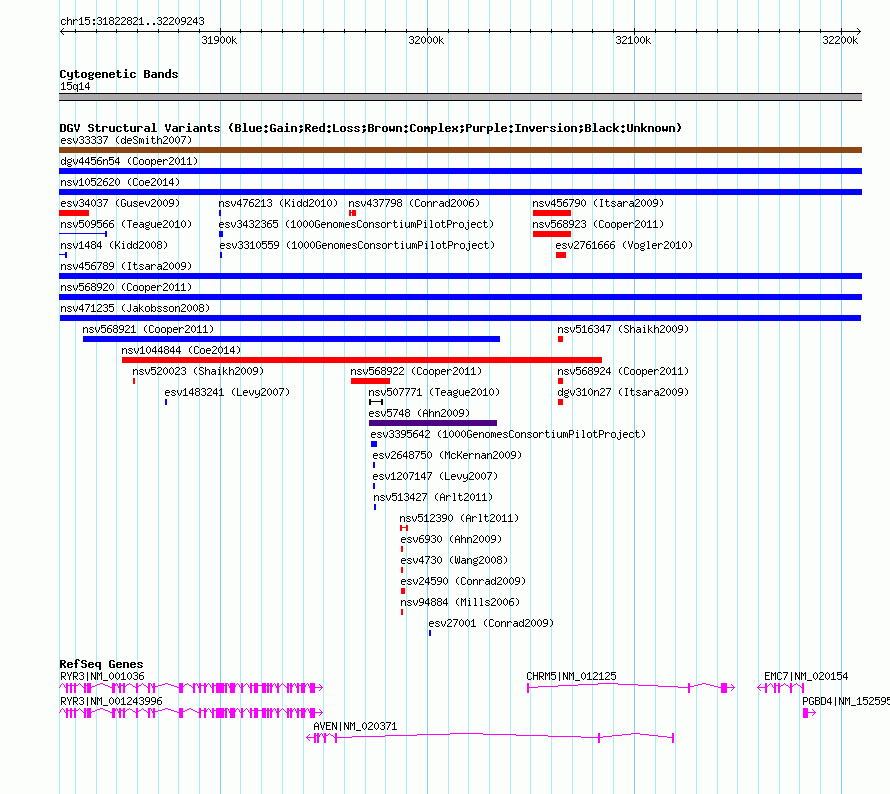Screen dimensions: 890x794
Task: Click the RYR3|NM_001243996 gene model
Action: tap(191, 713)
